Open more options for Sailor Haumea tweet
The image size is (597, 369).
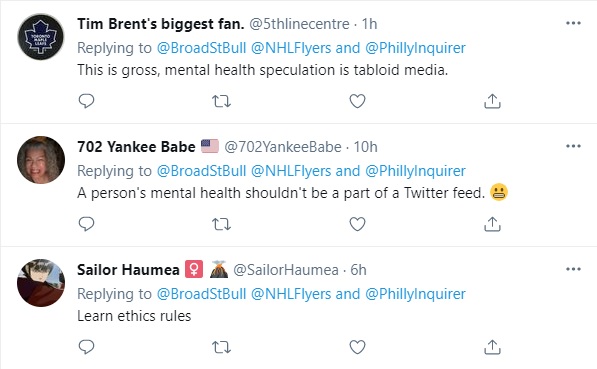click(x=573, y=269)
